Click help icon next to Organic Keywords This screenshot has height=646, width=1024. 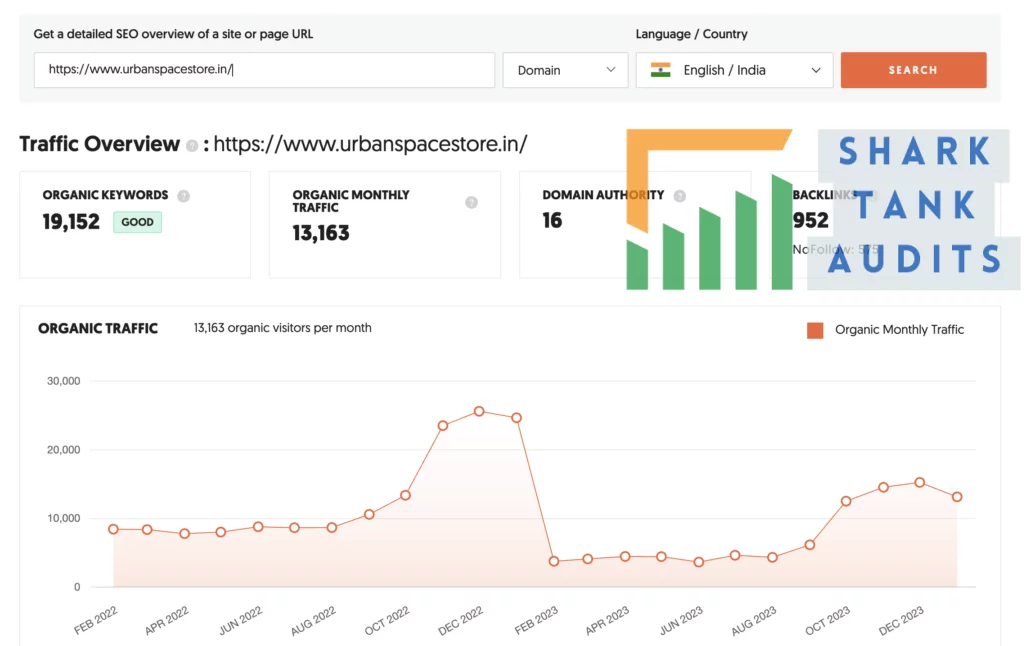coord(184,196)
